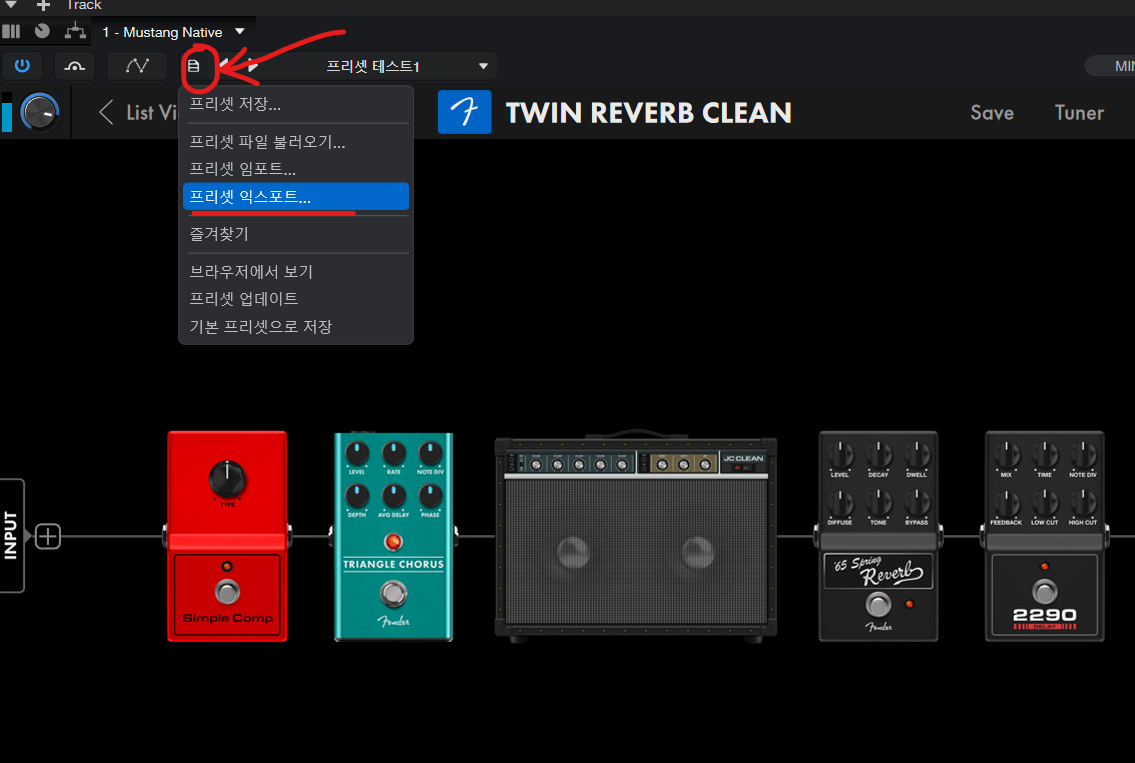The height and width of the screenshot is (763, 1135).
Task: Toggle the plugin power bypass button
Action: (x=22, y=66)
